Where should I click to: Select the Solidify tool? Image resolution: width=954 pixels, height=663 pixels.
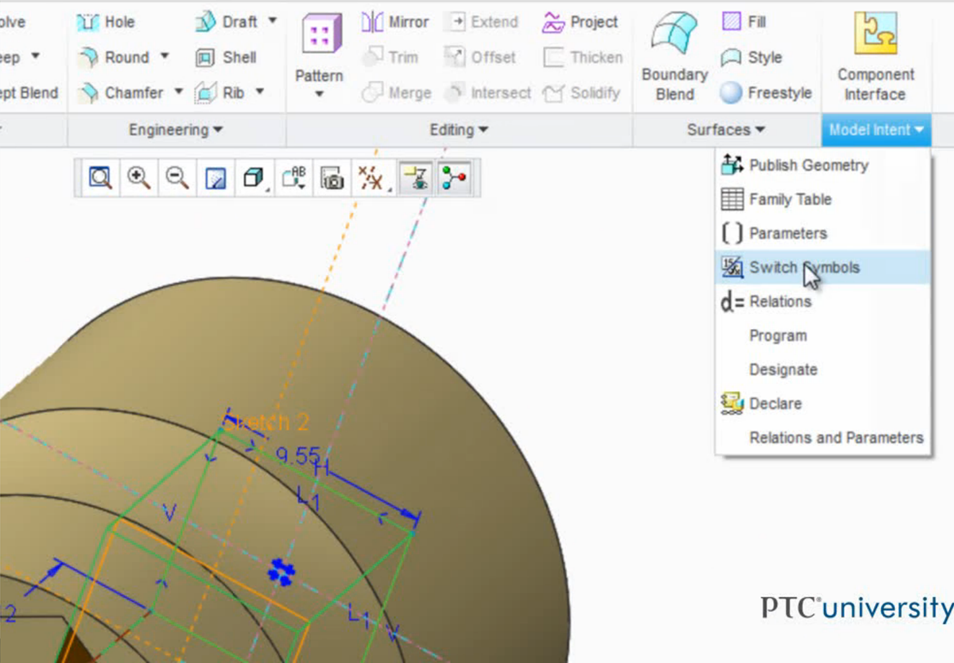(581, 92)
